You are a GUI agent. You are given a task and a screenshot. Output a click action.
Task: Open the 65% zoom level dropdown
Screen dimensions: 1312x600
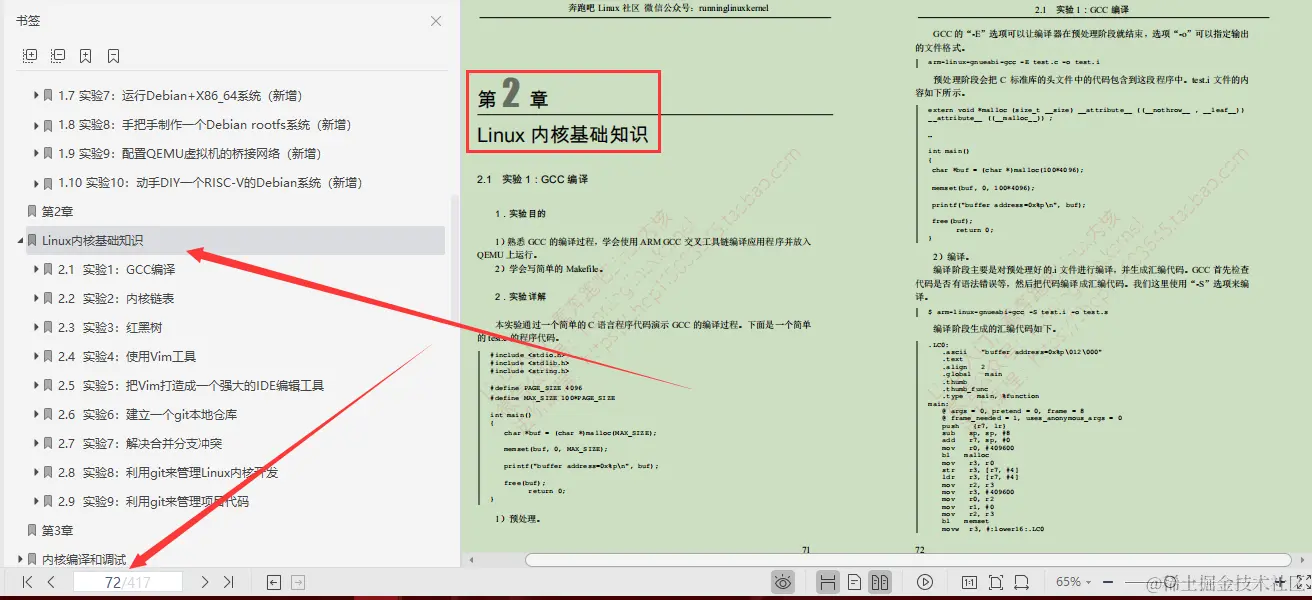[1075, 581]
